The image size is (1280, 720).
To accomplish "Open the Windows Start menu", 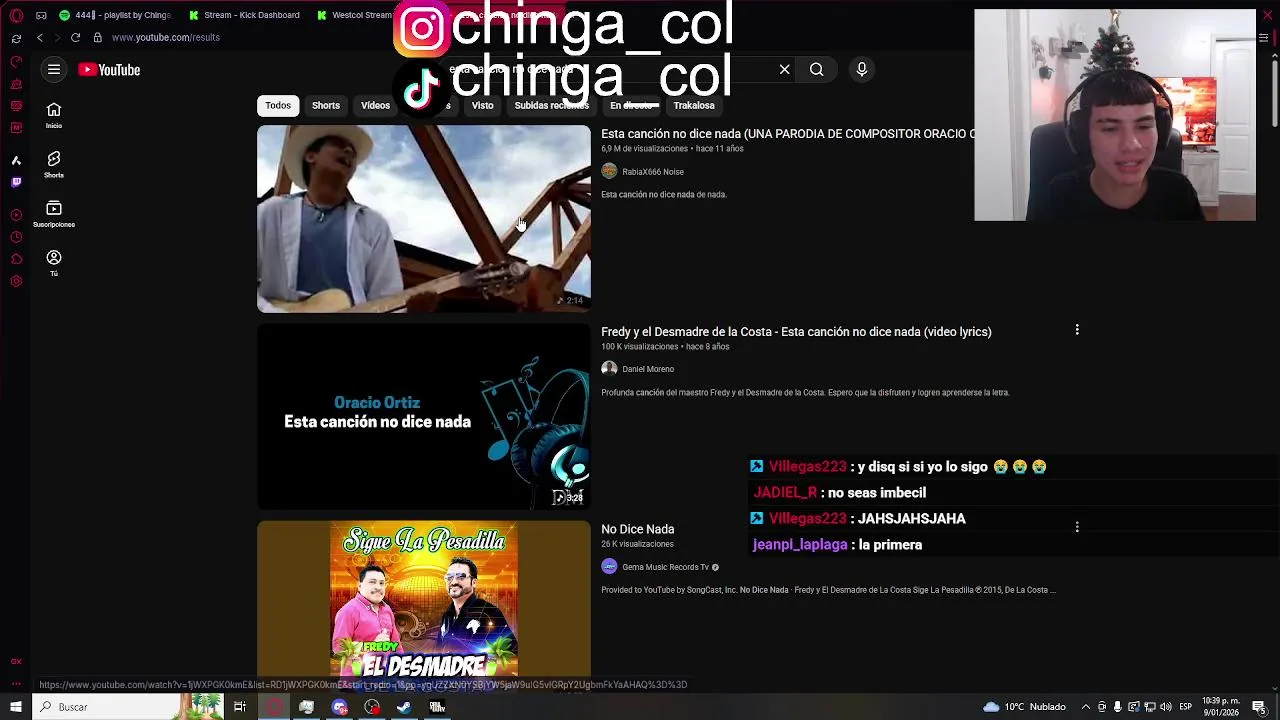I will click(16, 707).
